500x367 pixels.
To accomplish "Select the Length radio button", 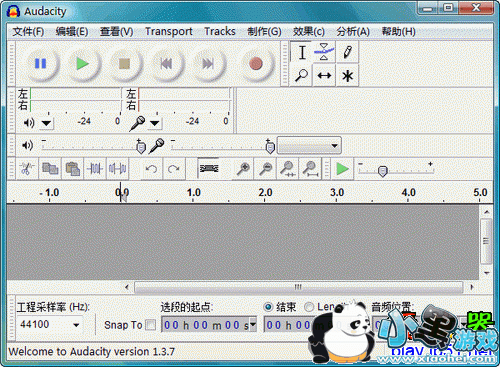I will pos(309,307).
